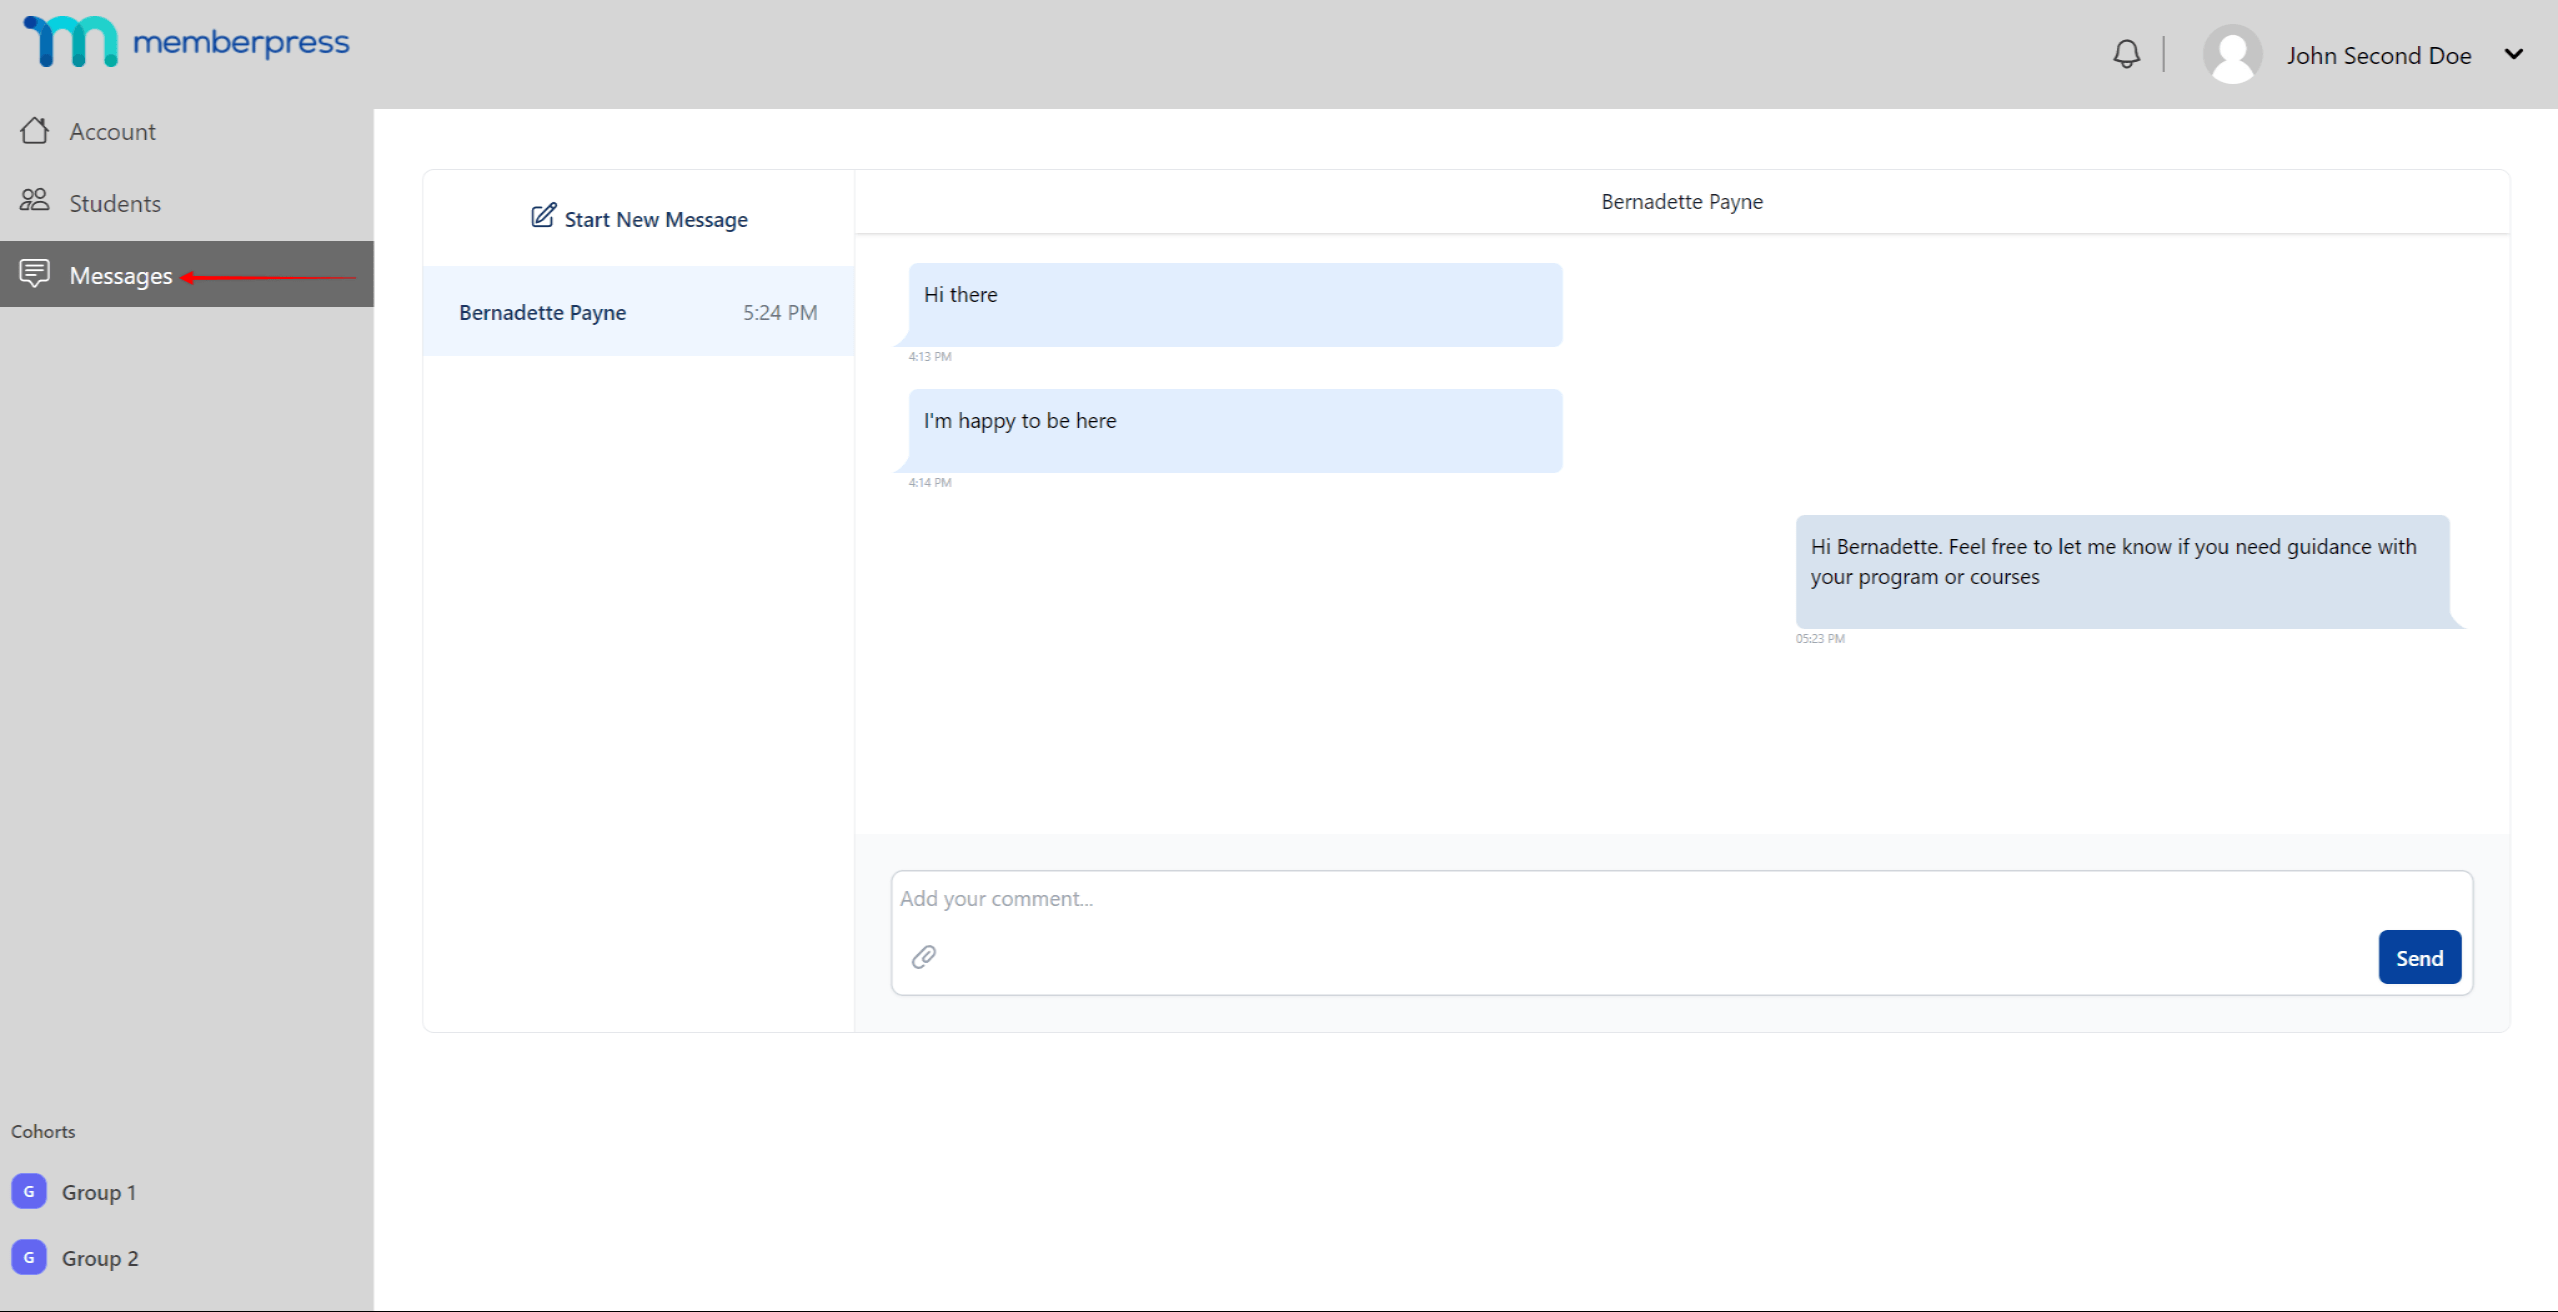The image size is (2558, 1312).
Task: Open the Bernadette Payne conversation
Action: [x=638, y=312]
